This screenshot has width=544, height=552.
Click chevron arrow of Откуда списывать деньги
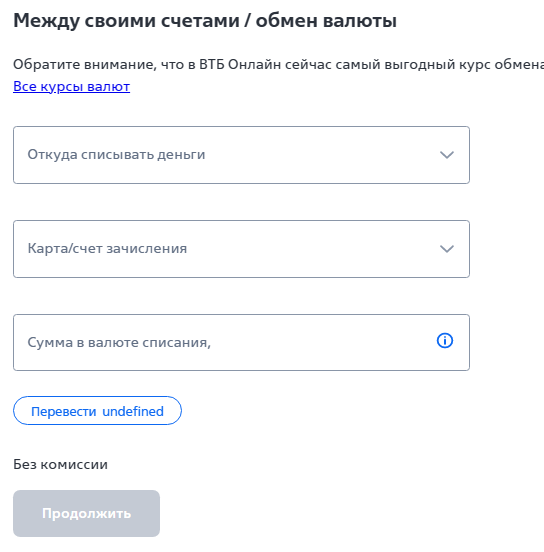447,155
